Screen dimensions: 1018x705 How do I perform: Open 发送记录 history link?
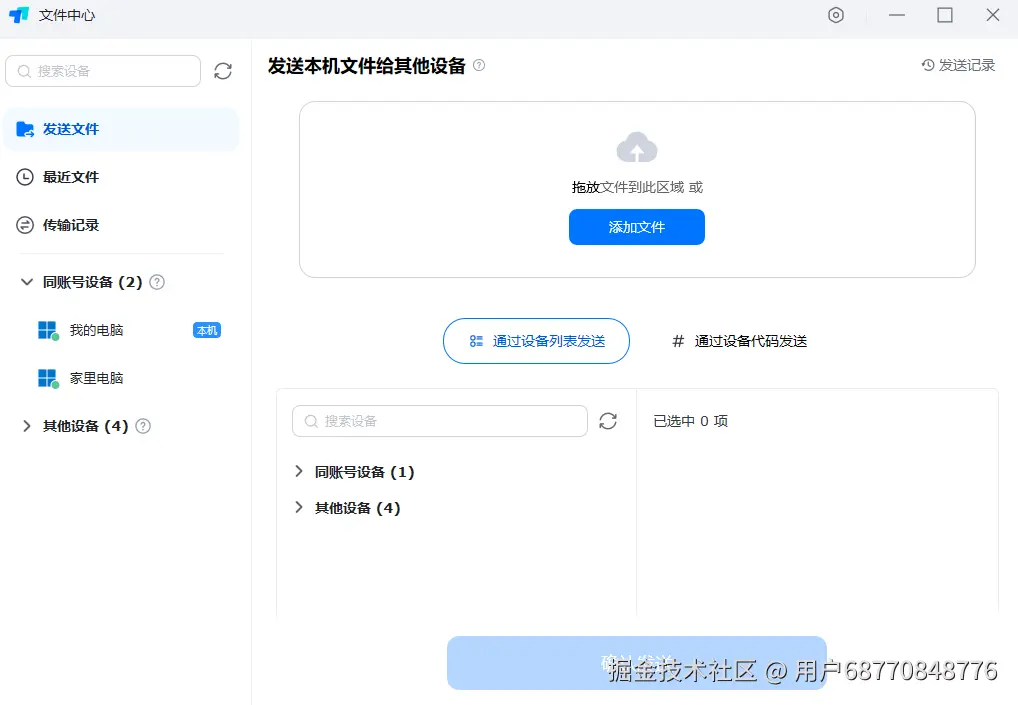pos(958,65)
